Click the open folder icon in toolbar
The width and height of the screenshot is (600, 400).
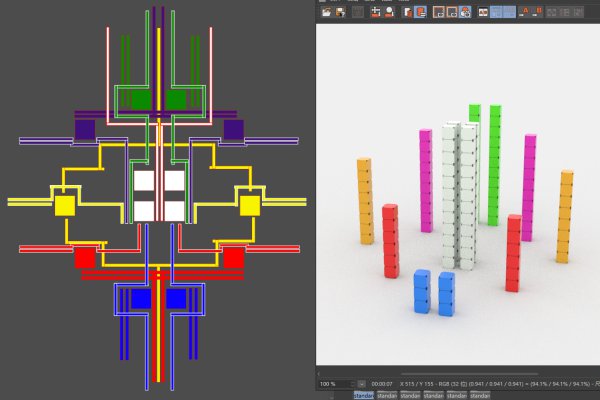[x=326, y=12]
